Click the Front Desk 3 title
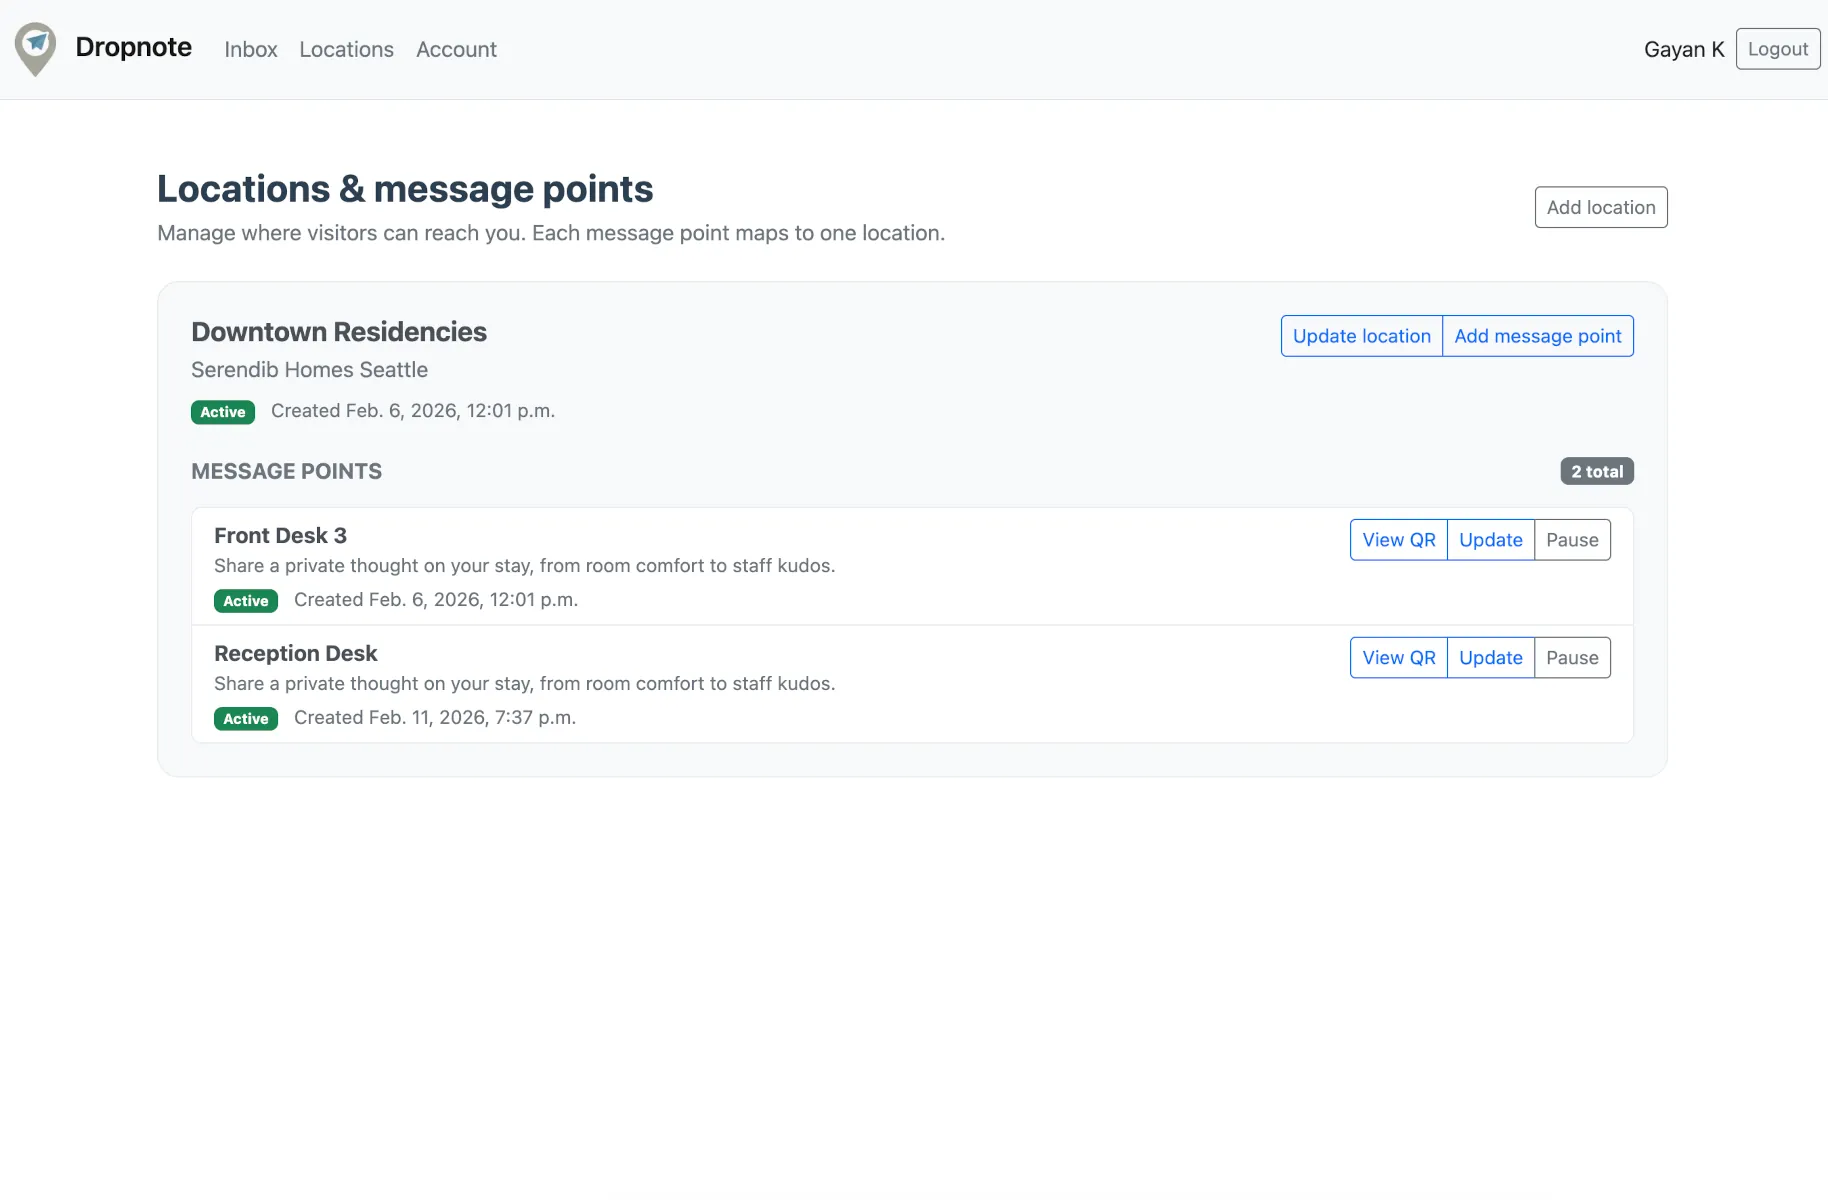Image resolution: width=1828 pixels, height=1200 pixels. point(280,536)
